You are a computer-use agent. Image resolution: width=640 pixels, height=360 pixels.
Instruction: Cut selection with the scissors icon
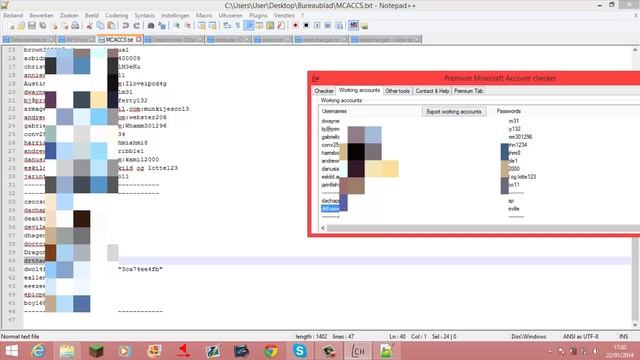(89, 26)
